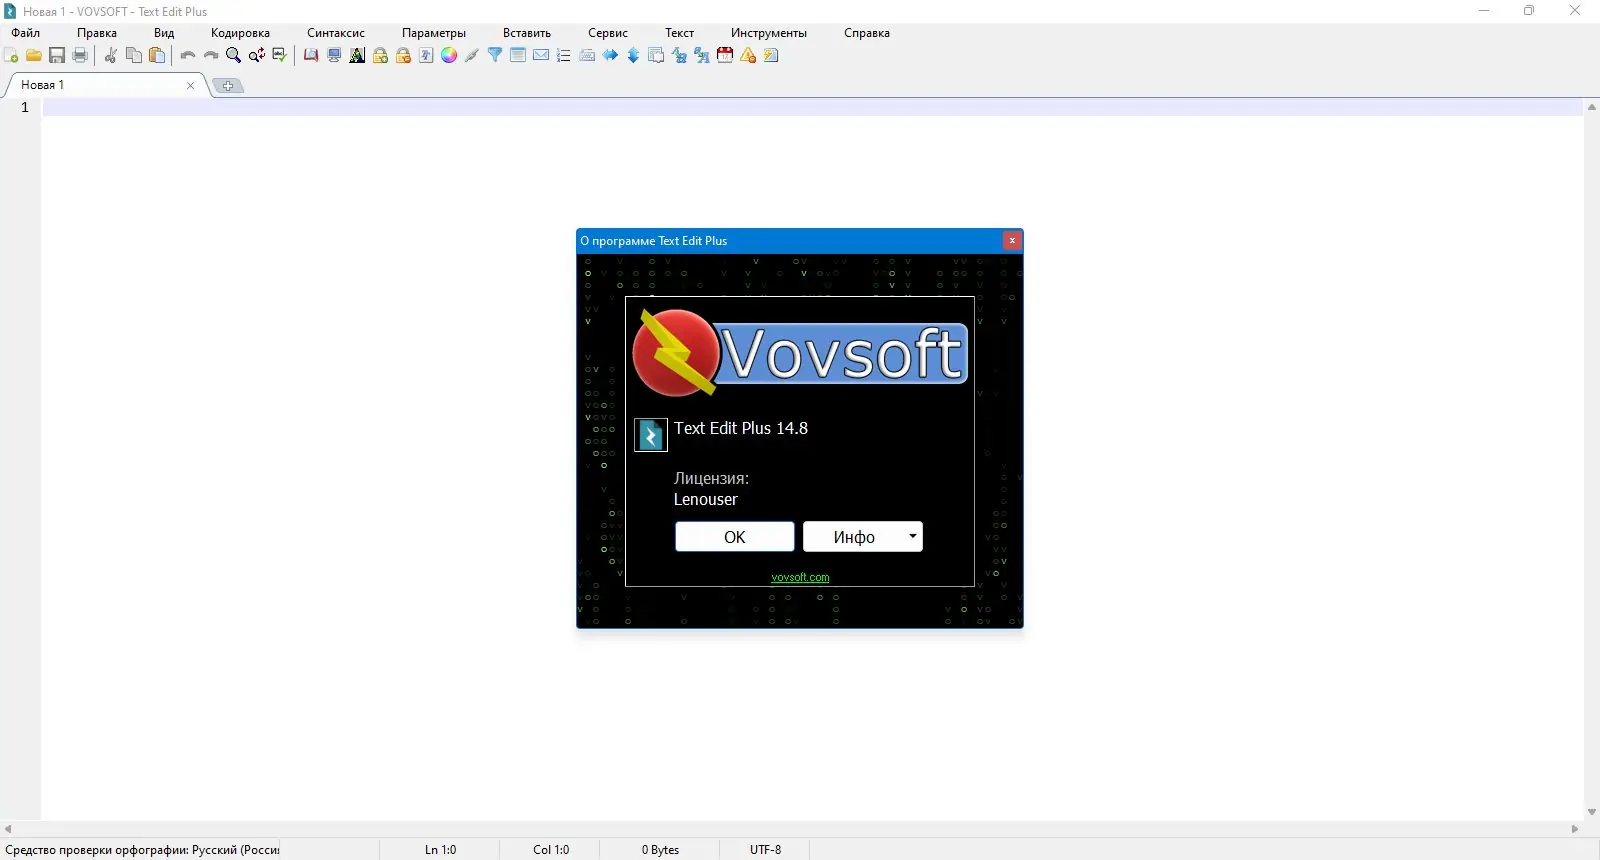This screenshot has width=1600, height=860.
Task: Print the document via the printer icon
Action: click(80, 56)
